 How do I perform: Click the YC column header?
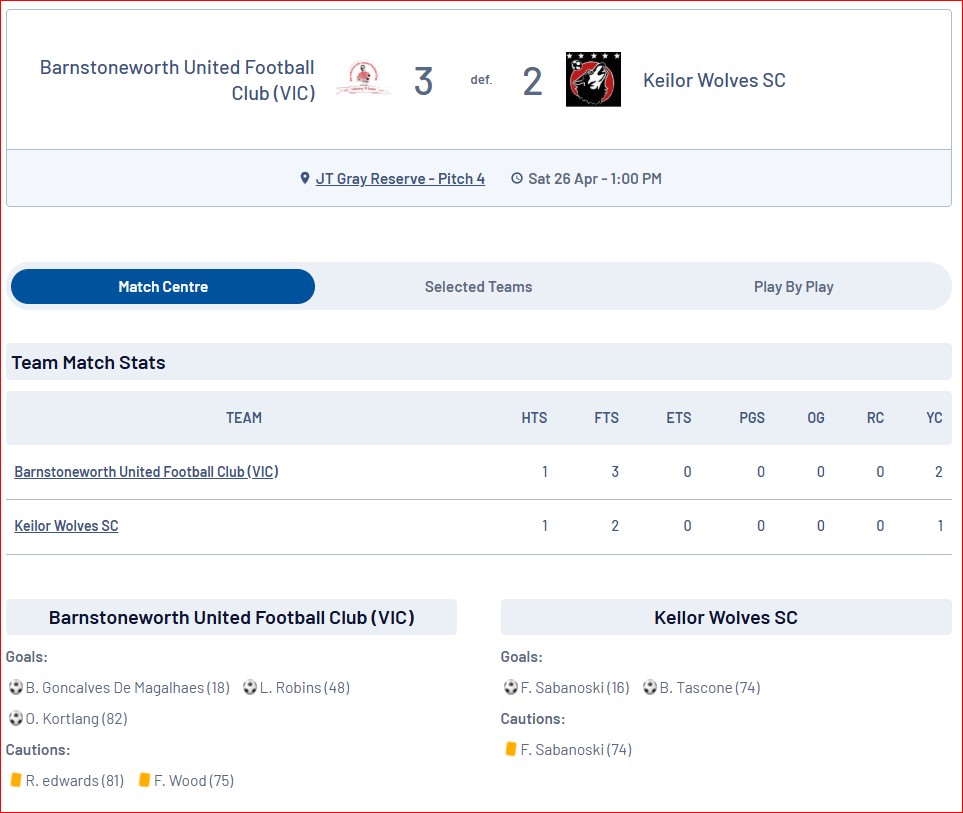[934, 418]
